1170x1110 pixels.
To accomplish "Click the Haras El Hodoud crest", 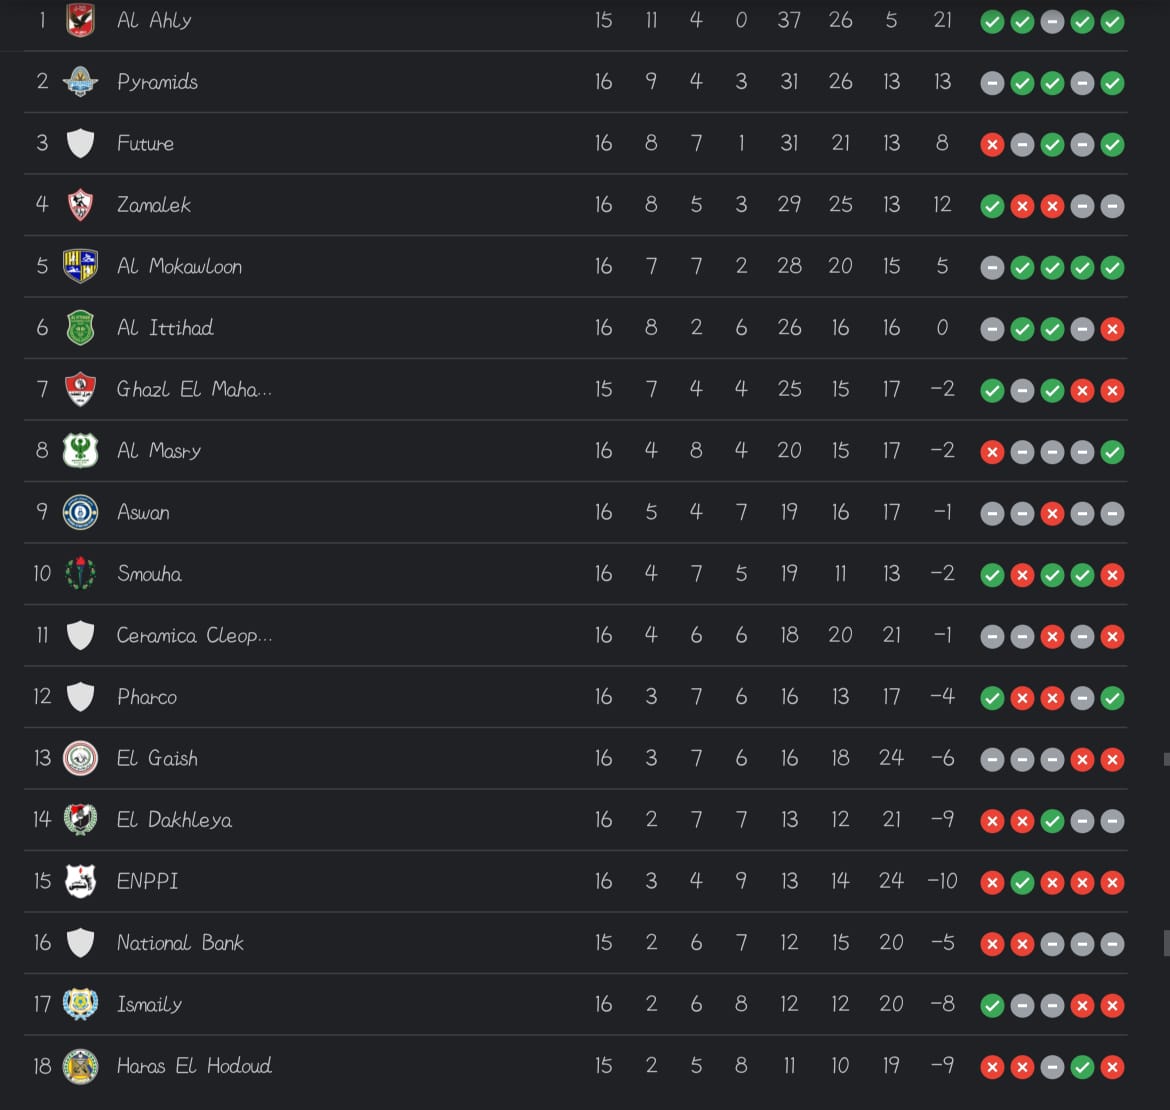I will (80, 1066).
